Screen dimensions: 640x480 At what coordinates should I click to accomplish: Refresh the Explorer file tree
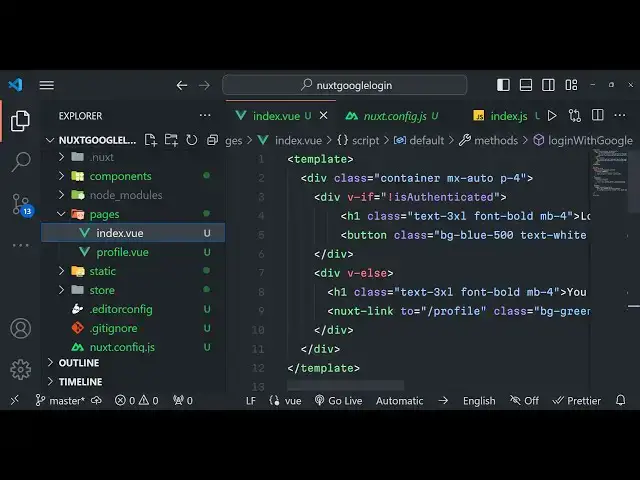click(x=191, y=140)
